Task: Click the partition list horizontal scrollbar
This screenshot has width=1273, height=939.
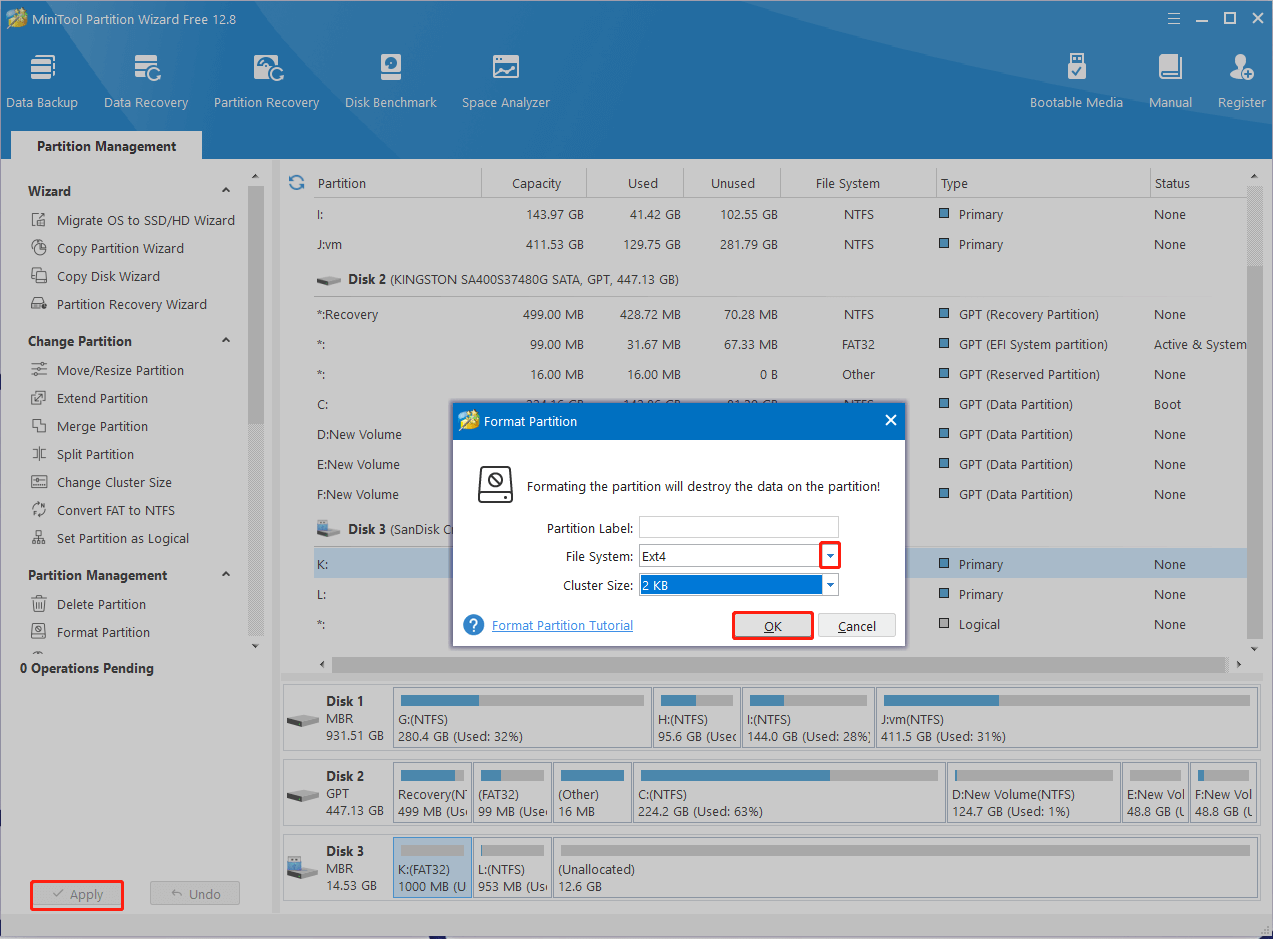Action: coord(778,664)
